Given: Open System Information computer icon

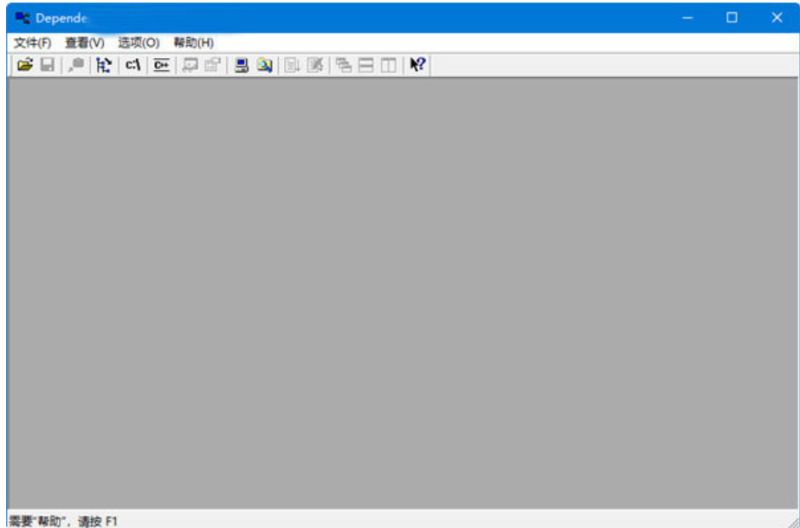Looking at the screenshot, I should (x=241, y=65).
